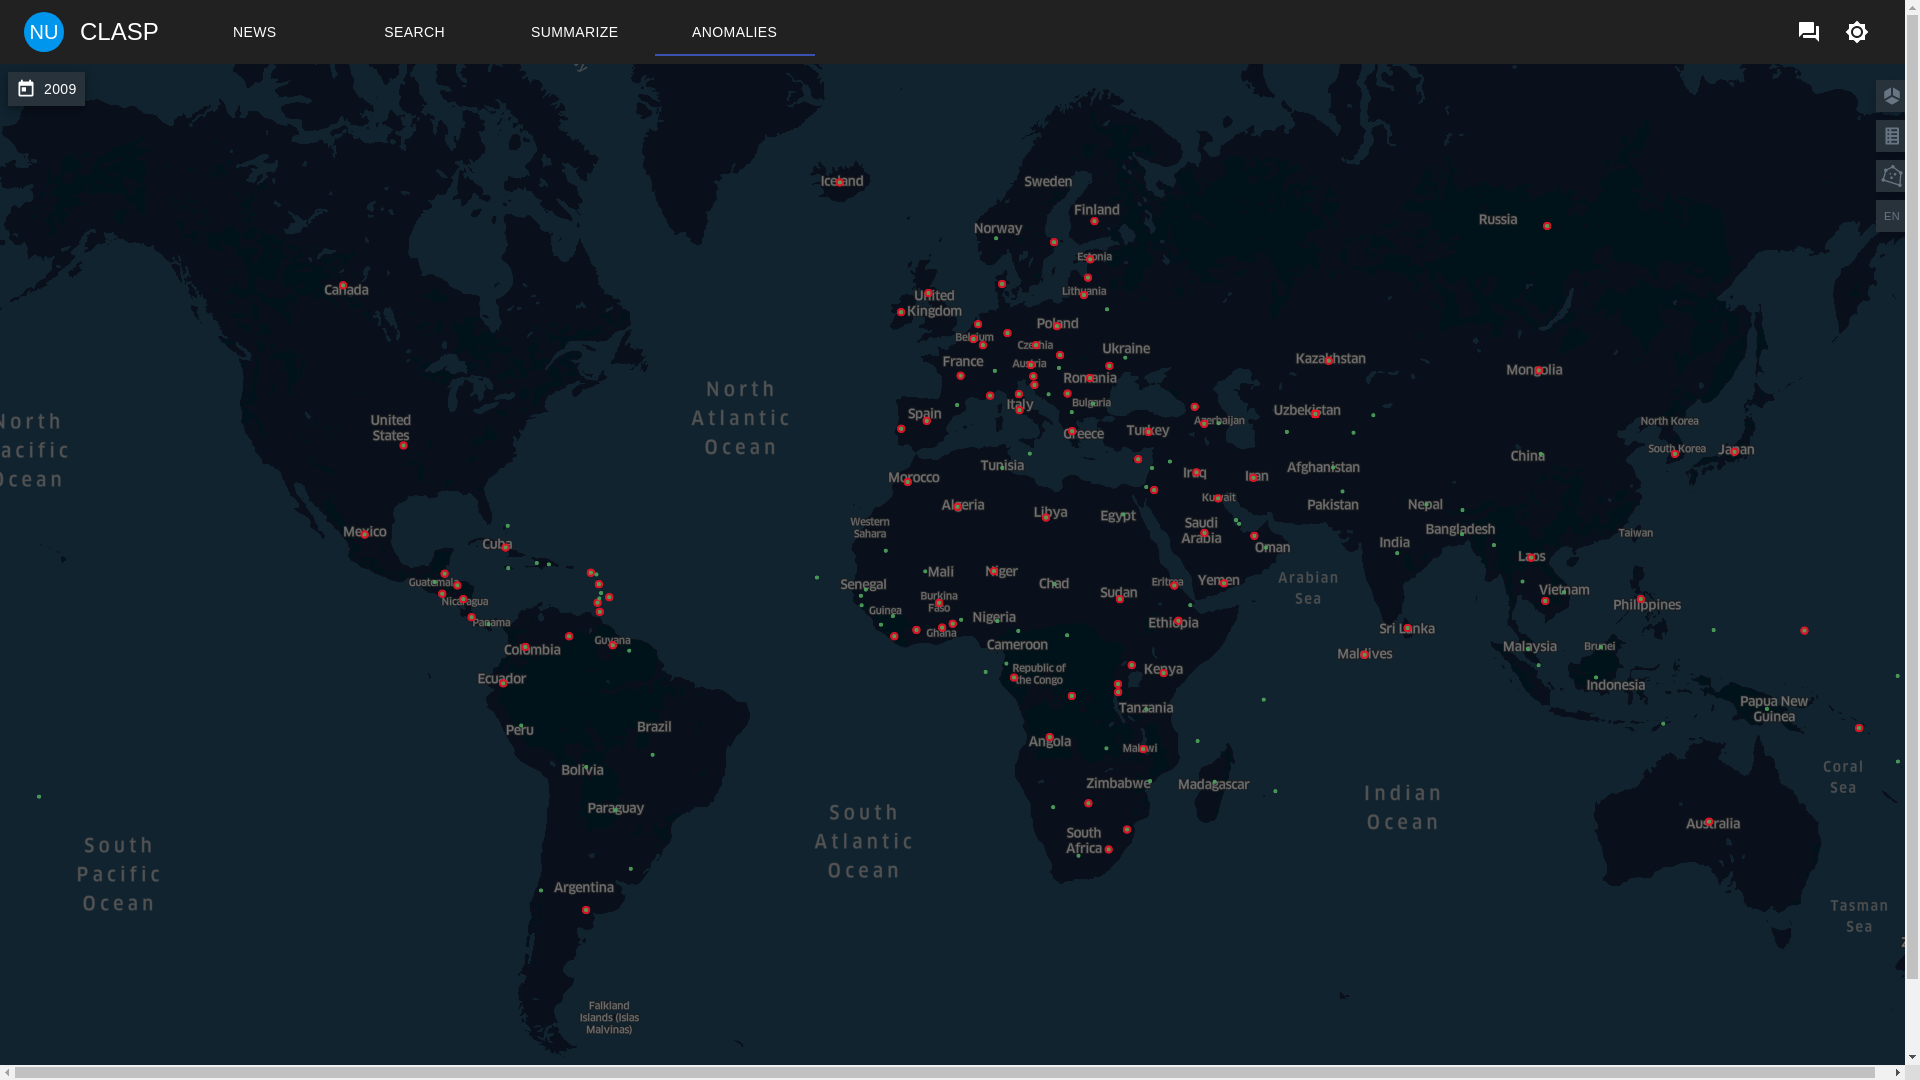1920x1080 pixels.
Task: Click the NU round logo
Action: tap(44, 32)
